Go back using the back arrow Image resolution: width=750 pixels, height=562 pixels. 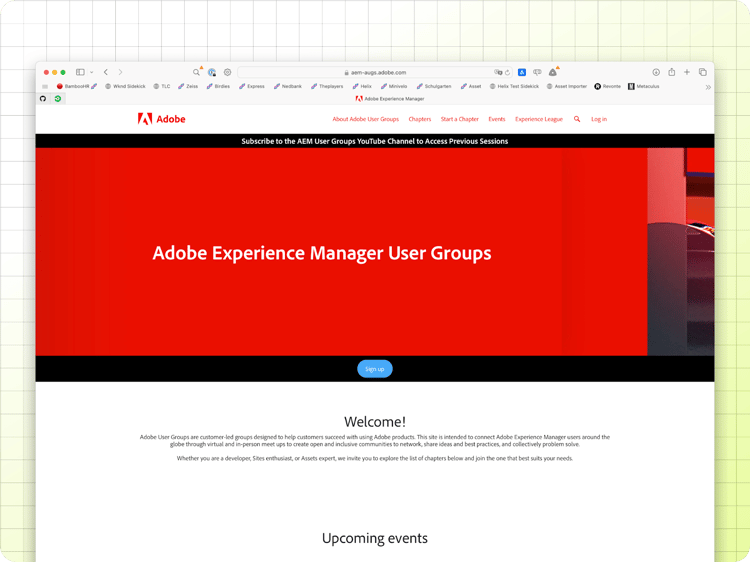(106, 72)
